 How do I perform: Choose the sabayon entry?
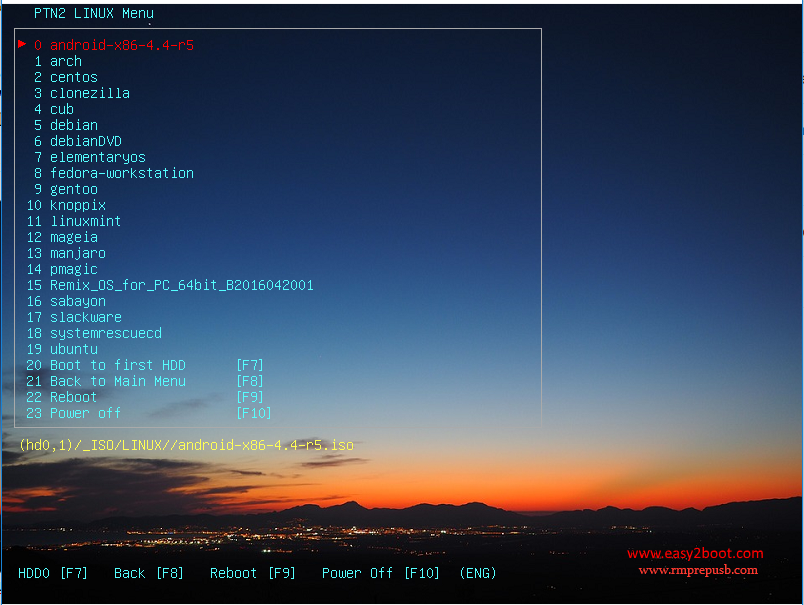pyautogui.click(x=66, y=301)
